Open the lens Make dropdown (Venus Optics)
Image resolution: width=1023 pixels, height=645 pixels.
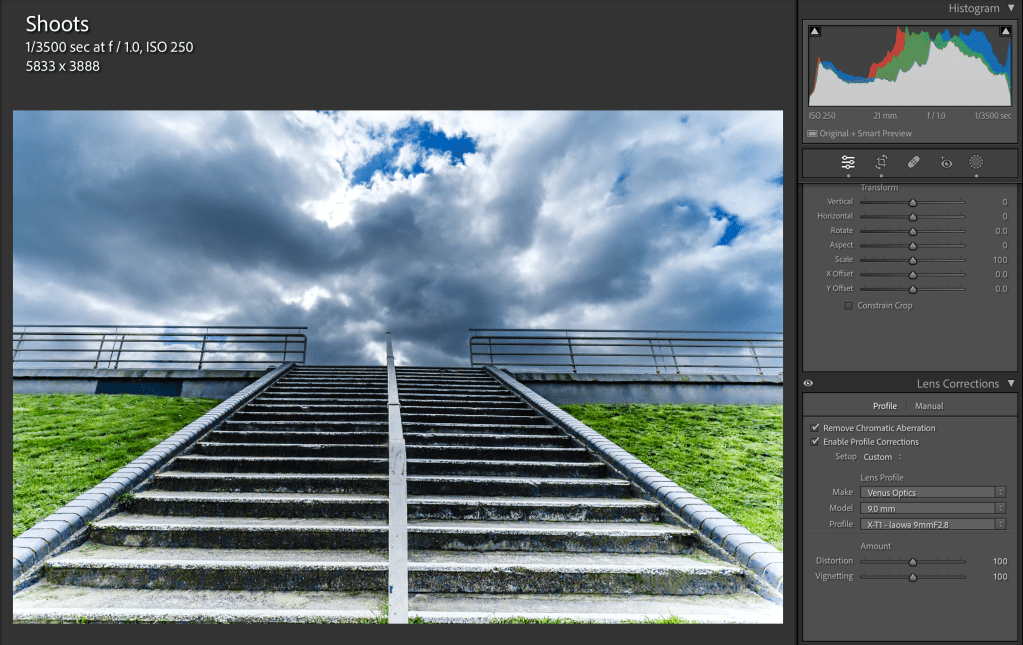932,492
